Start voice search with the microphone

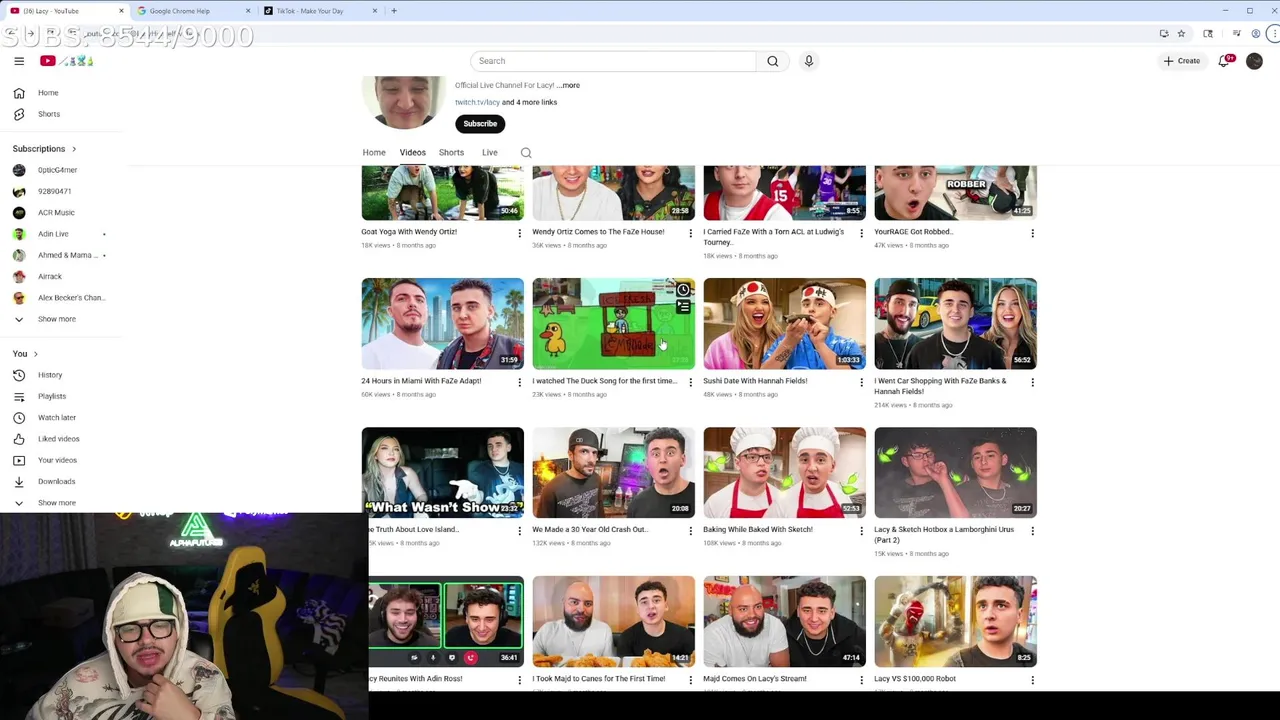809,61
